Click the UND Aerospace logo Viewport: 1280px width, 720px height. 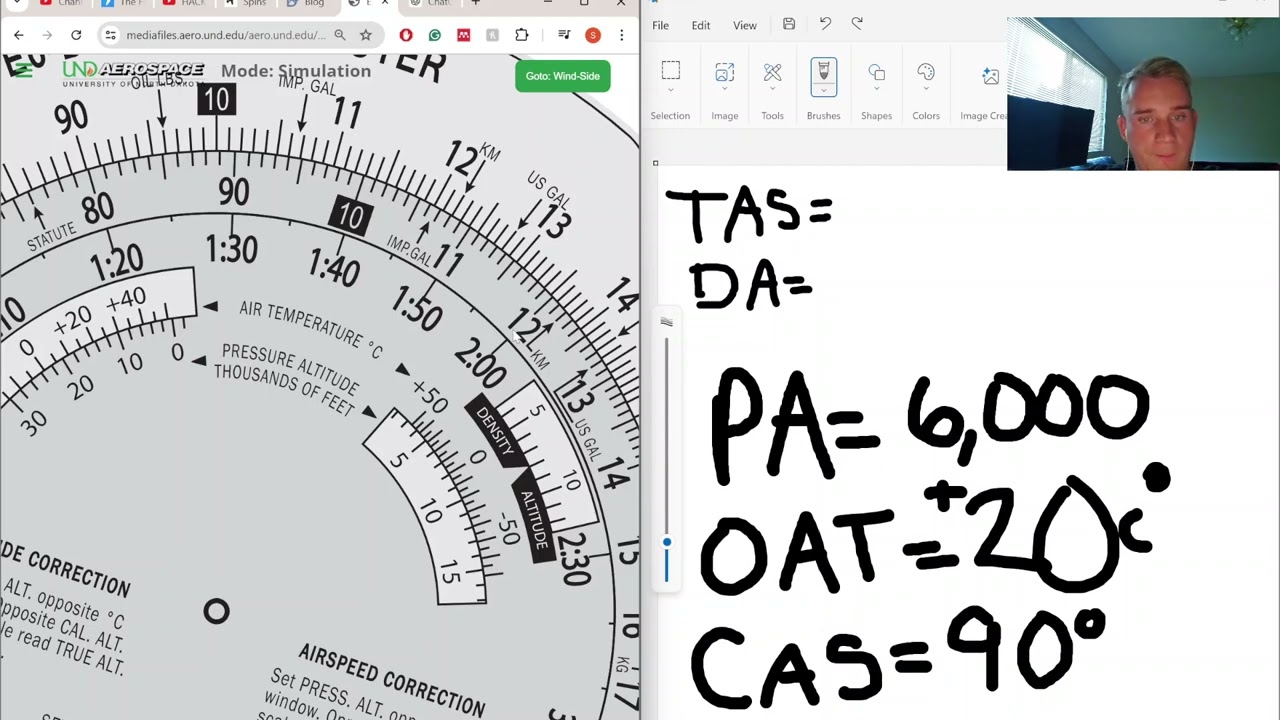[133, 73]
